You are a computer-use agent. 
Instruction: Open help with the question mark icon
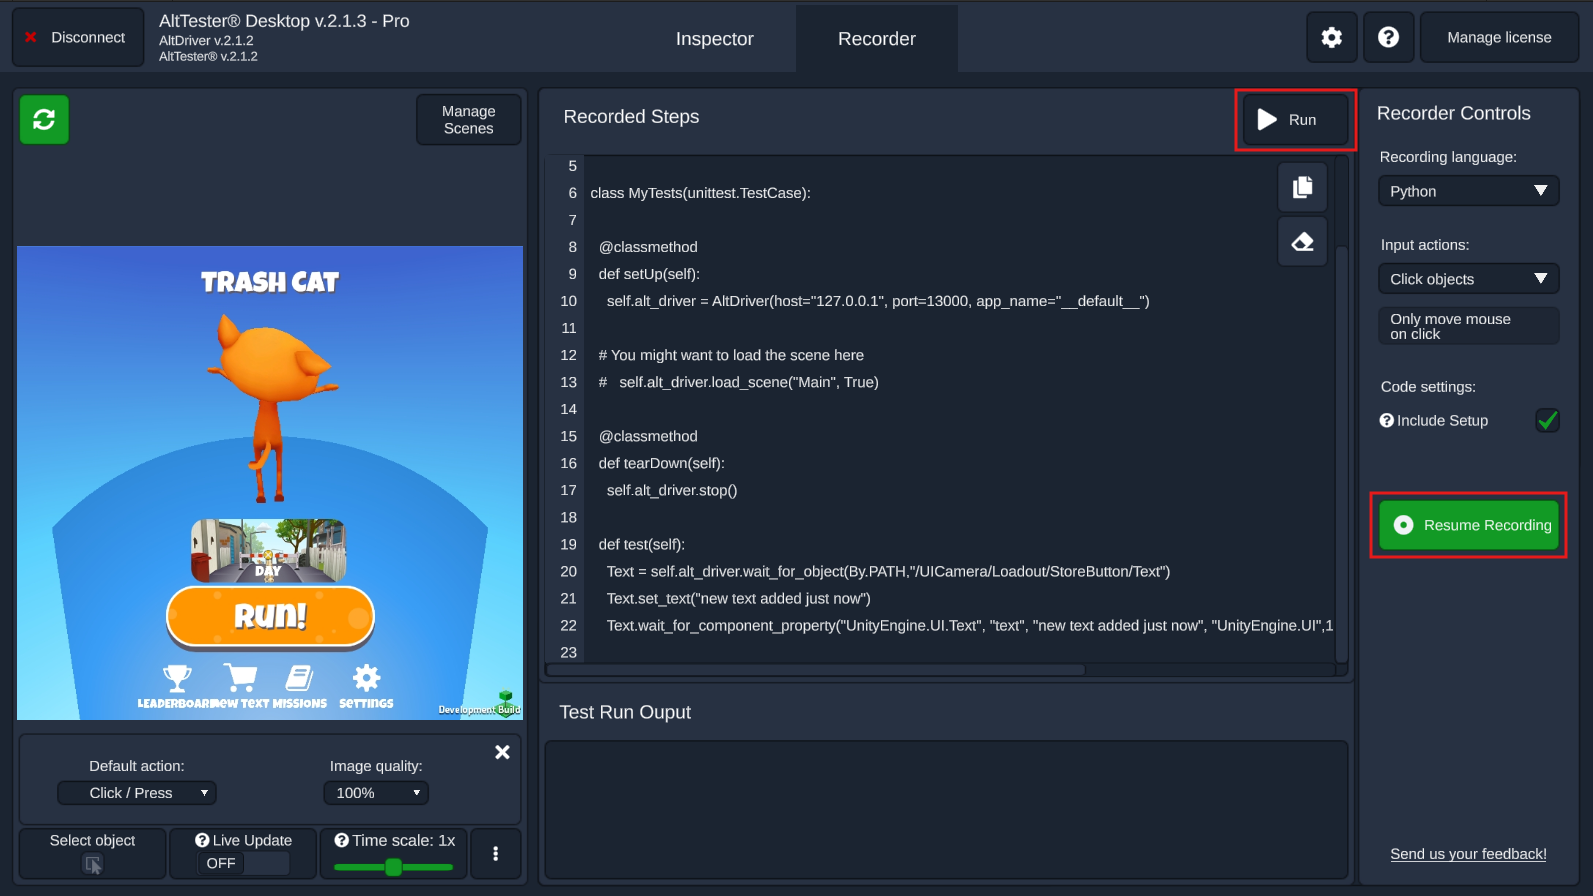pyautogui.click(x=1388, y=38)
